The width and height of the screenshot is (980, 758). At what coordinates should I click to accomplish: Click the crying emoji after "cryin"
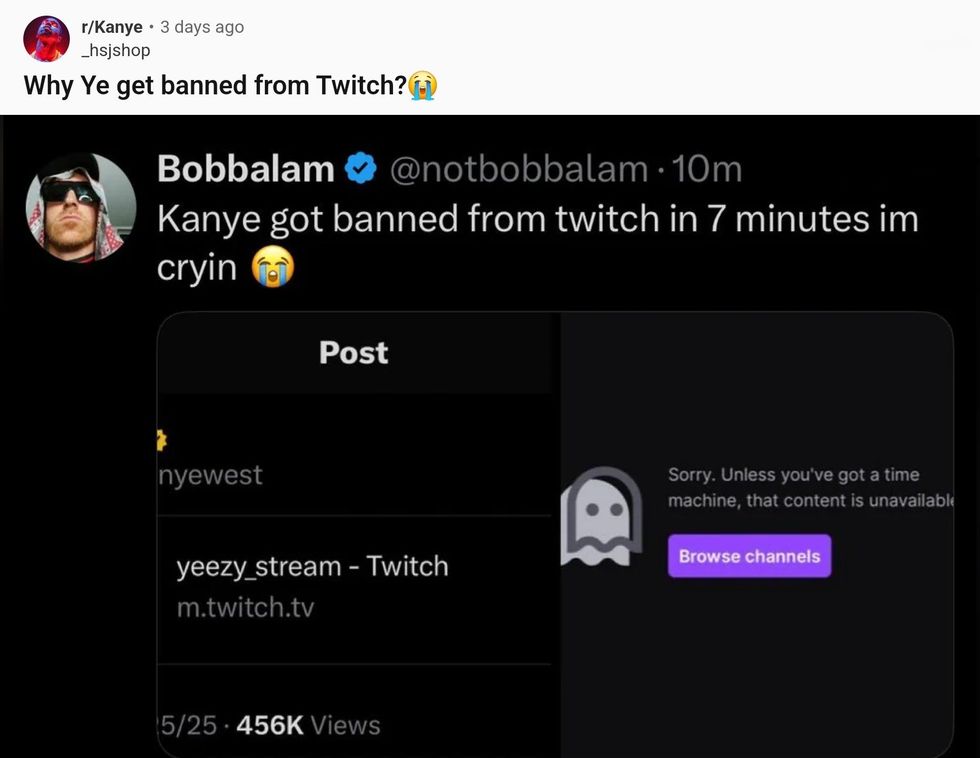pyautogui.click(x=273, y=268)
